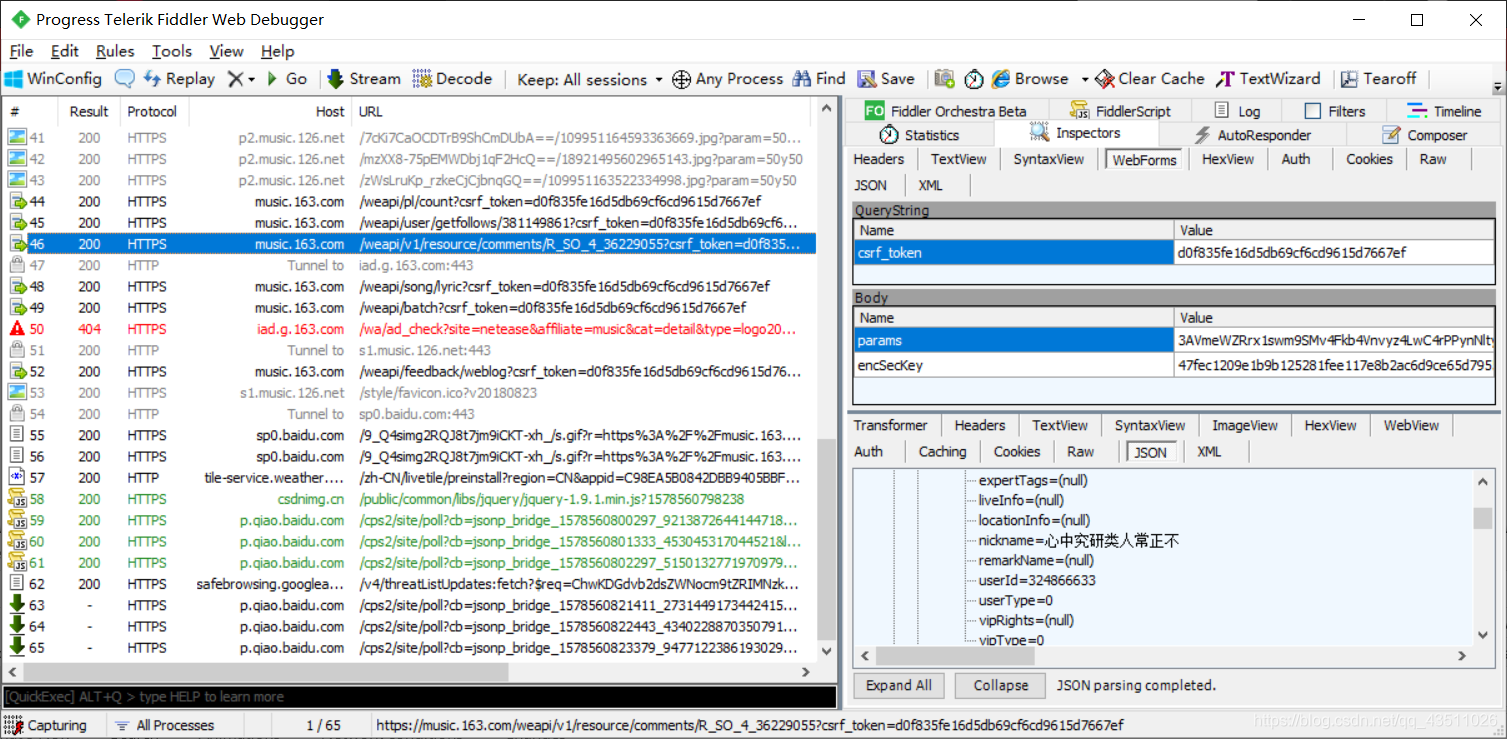Open the Filters tab
This screenshot has width=1507, height=739.
pos(1334,111)
